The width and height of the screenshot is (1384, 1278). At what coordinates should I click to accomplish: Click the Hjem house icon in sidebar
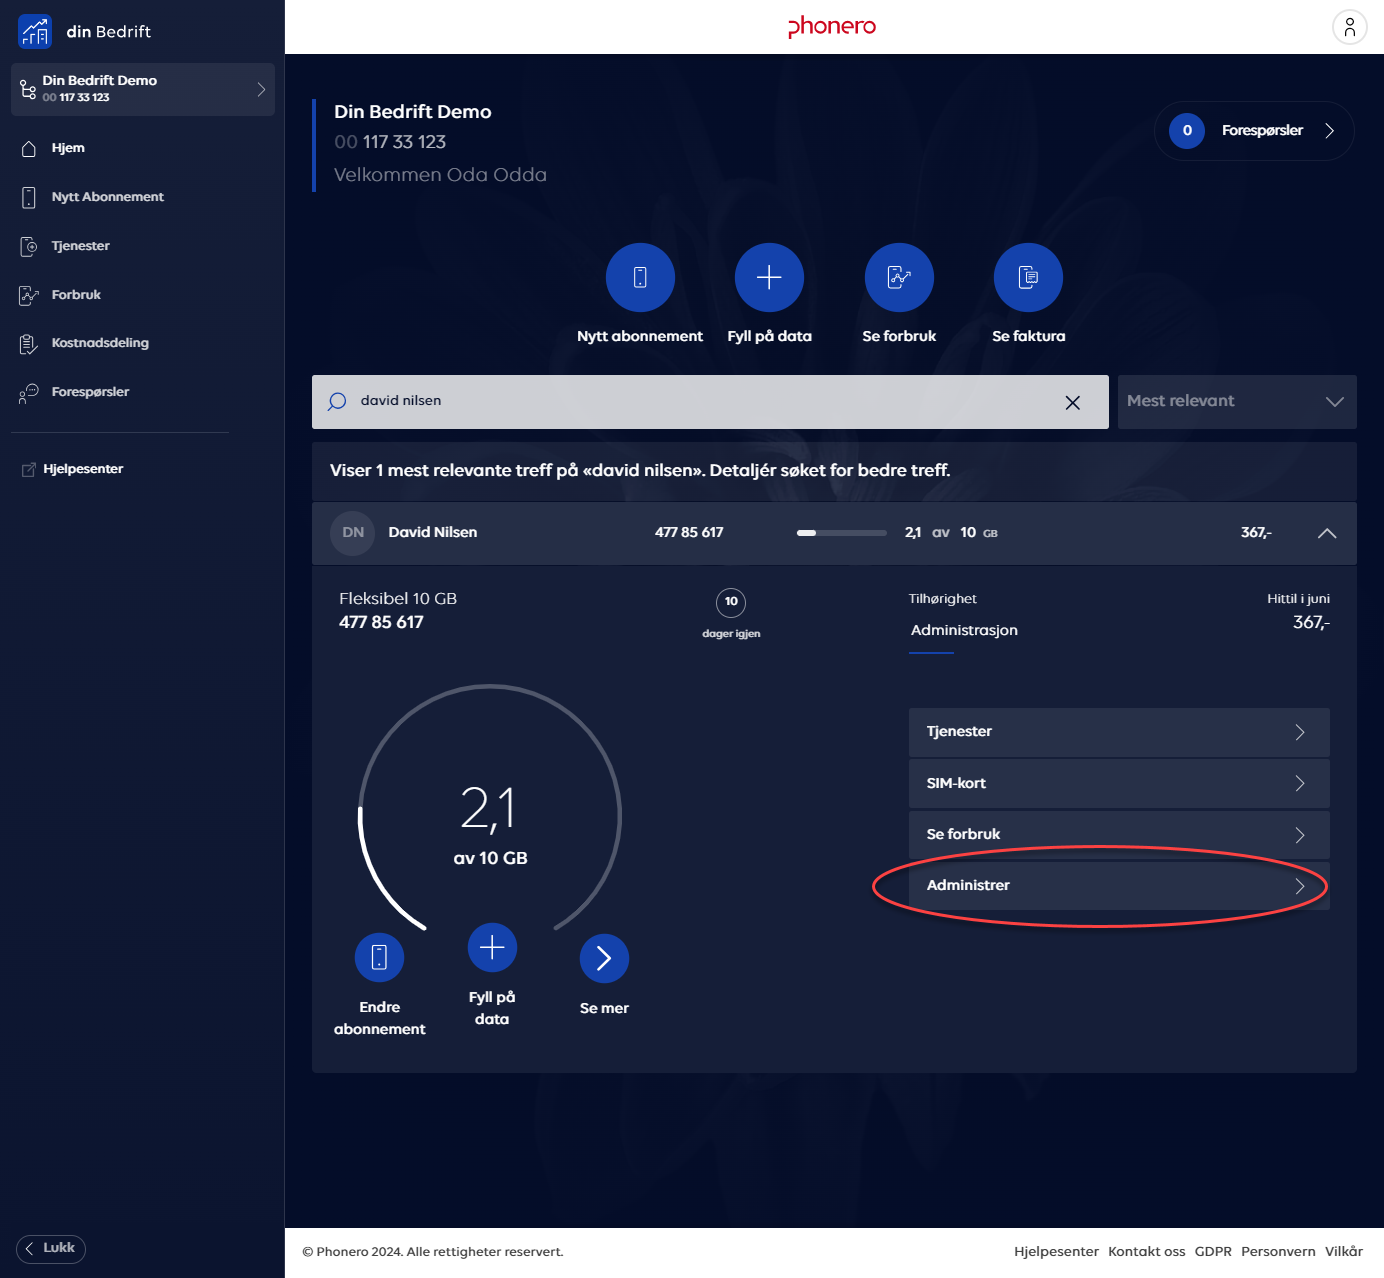(29, 148)
